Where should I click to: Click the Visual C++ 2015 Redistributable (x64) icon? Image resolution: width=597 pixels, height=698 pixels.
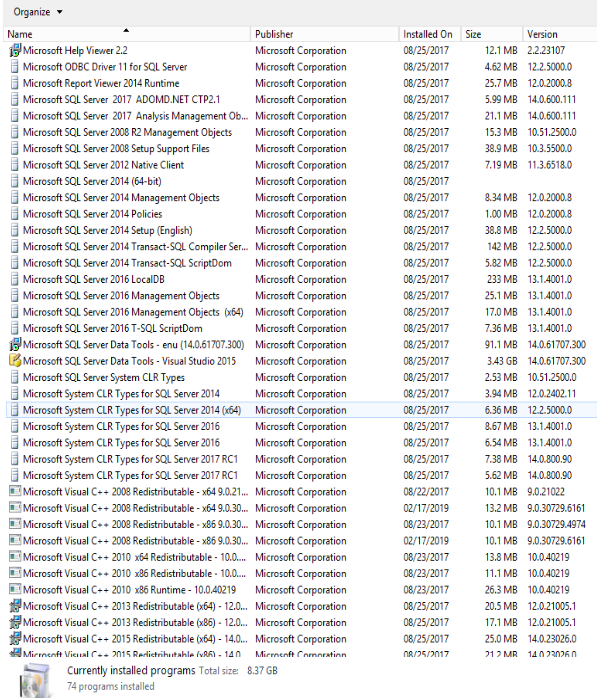click(15, 639)
